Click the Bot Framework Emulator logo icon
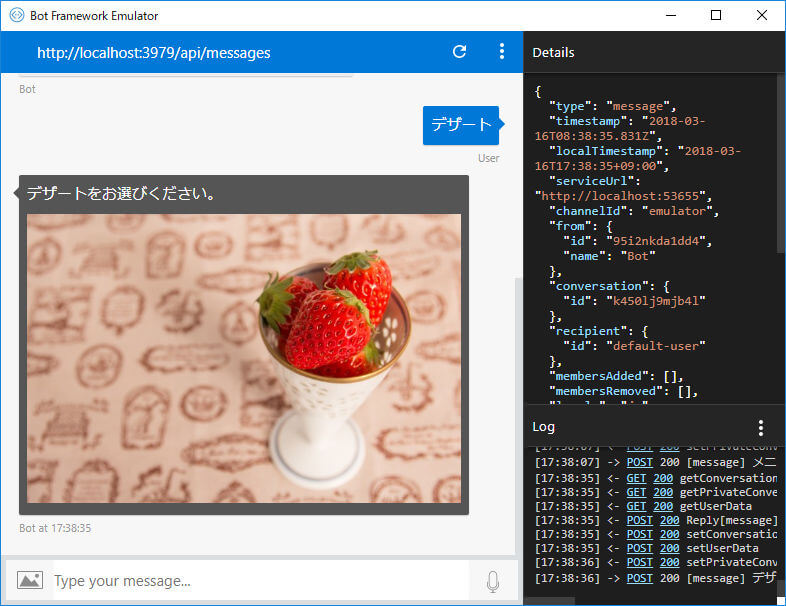Screen dimensions: 786x606 [x=17, y=16]
